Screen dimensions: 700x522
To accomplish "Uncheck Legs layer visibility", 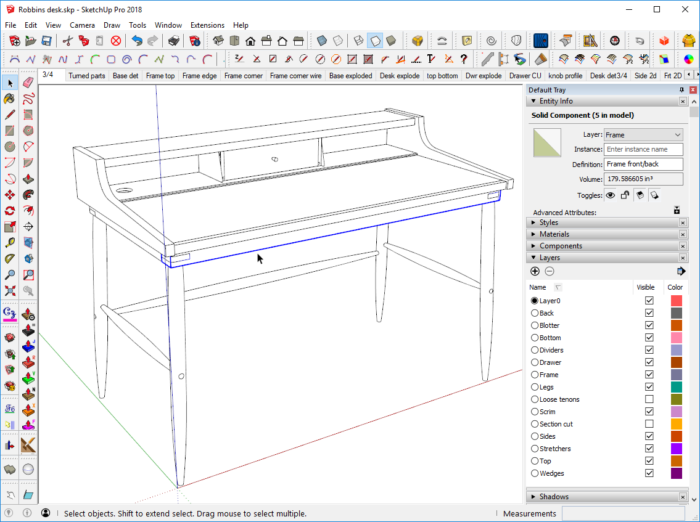I will coord(649,387).
